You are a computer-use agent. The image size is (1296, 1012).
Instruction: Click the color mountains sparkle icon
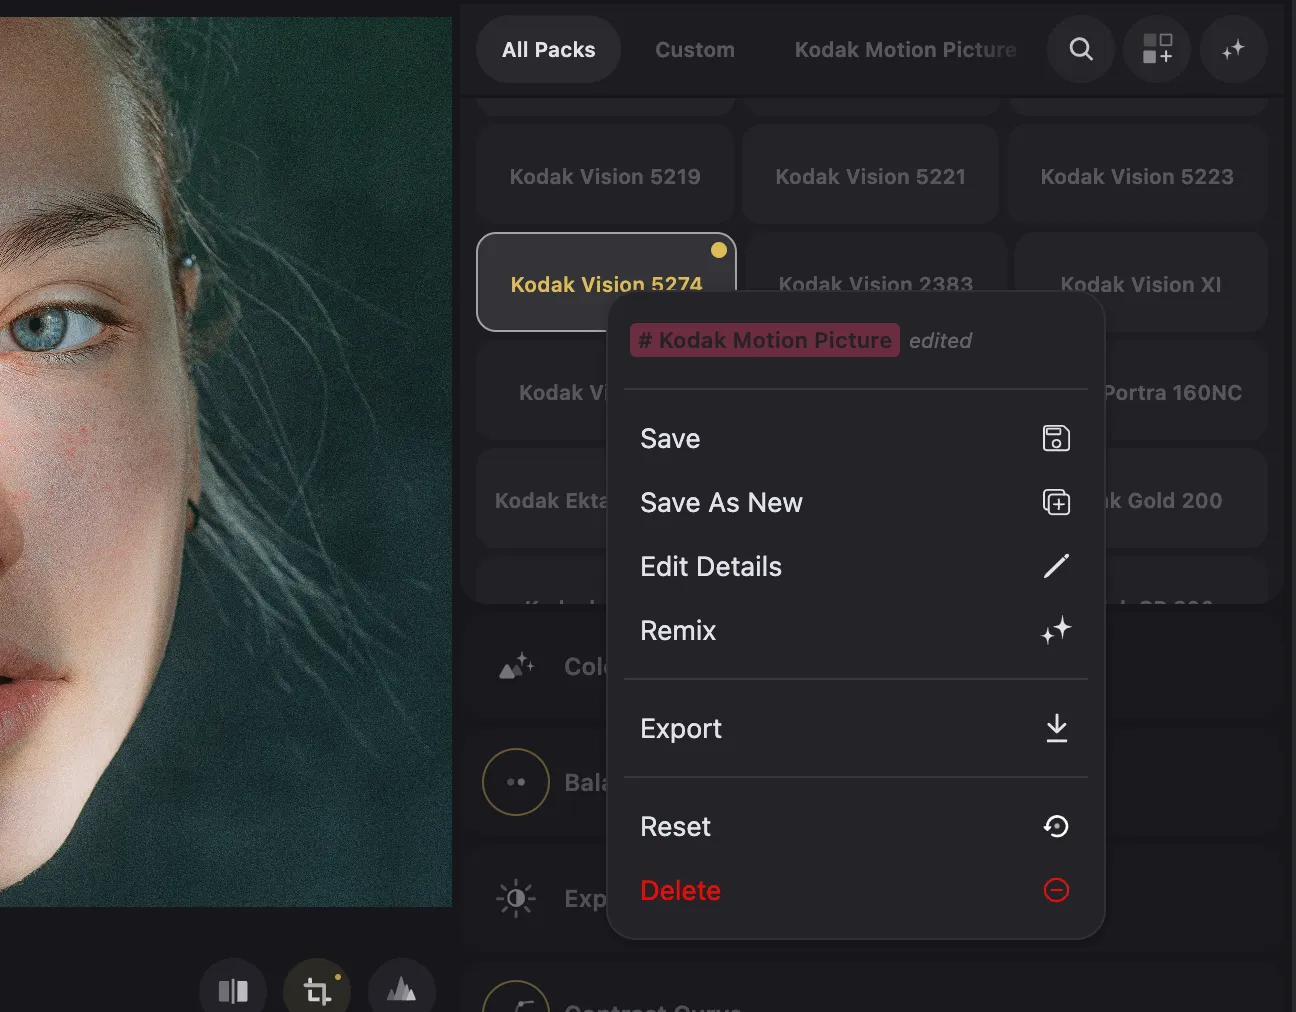[517, 666]
